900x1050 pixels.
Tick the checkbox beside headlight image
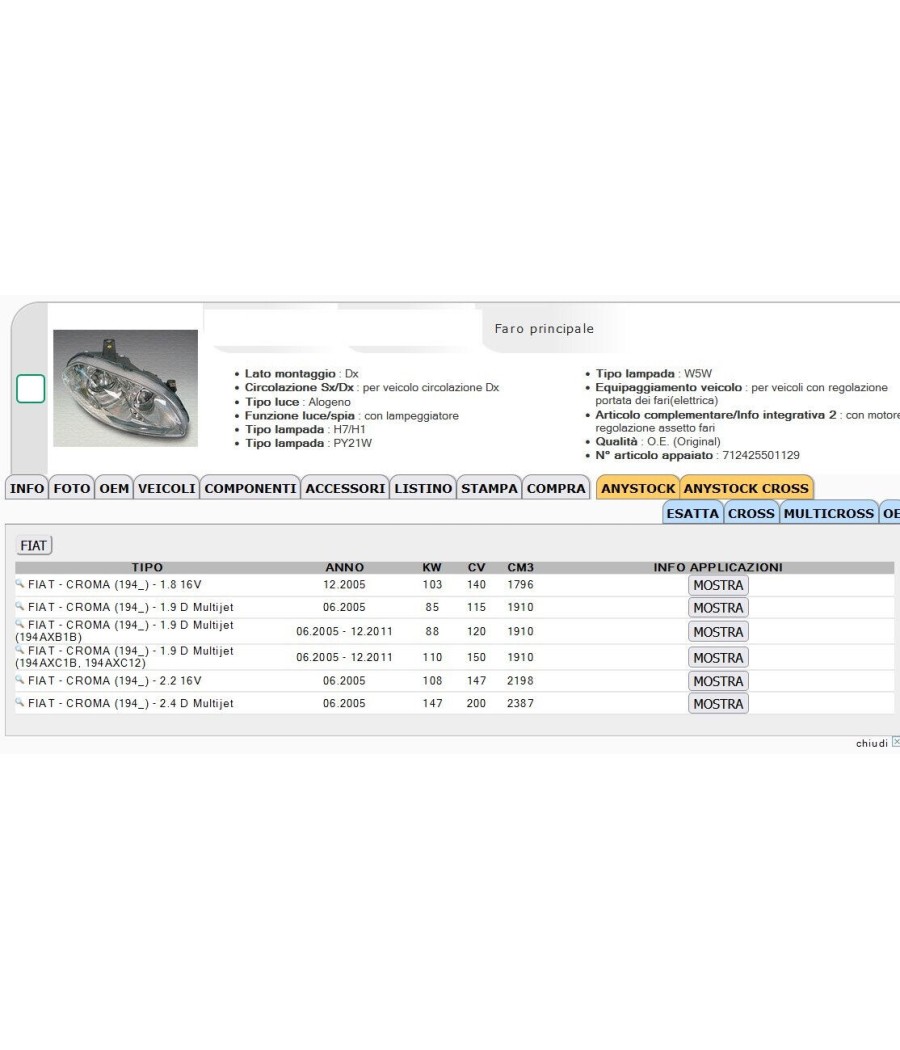click(31, 389)
